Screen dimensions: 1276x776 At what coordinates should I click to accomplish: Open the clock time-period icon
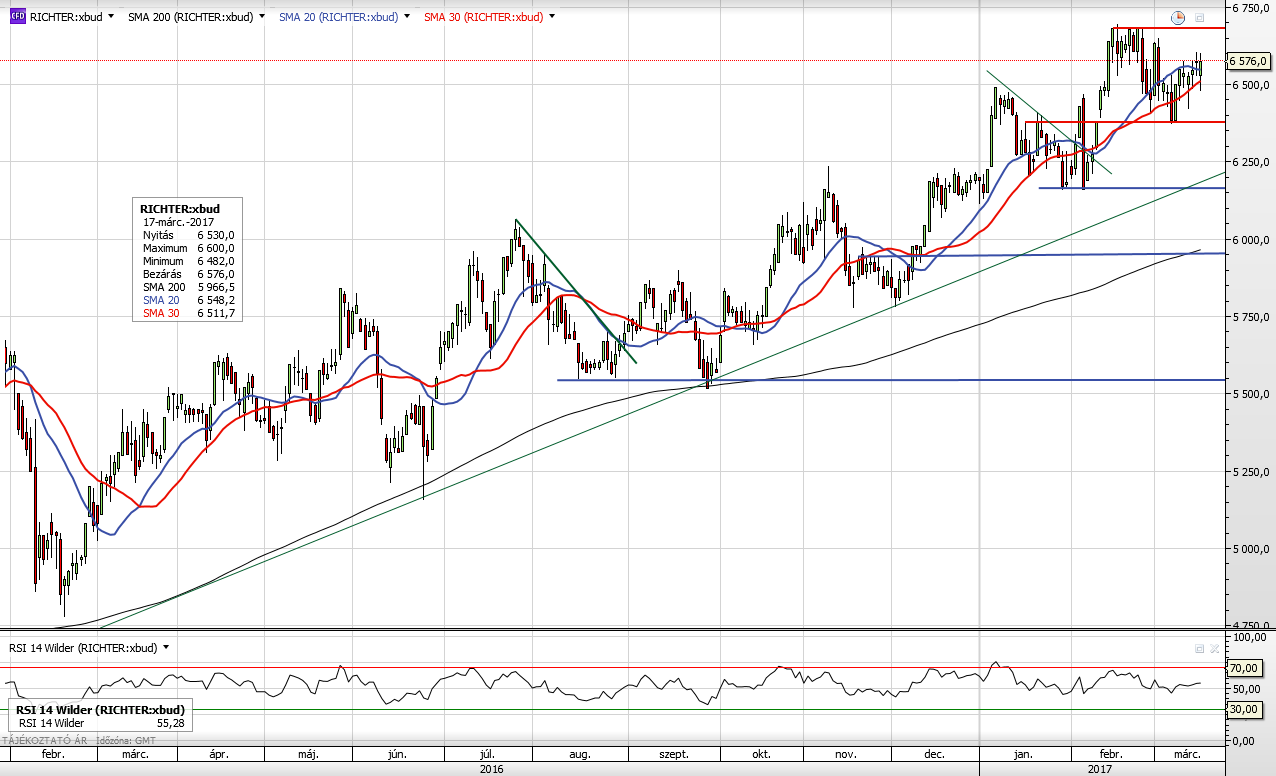click(x=1178, y=17)
